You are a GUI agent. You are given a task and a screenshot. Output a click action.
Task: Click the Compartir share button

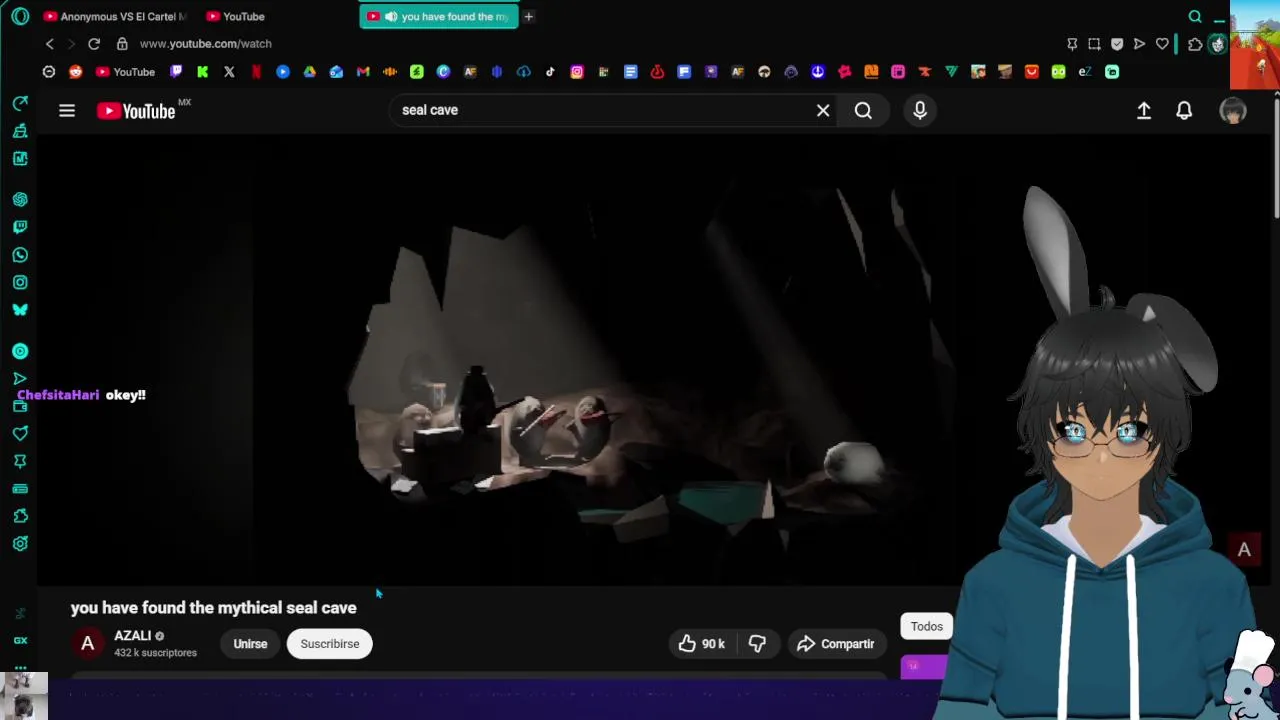pyautogui.click(x=836, y=644)
